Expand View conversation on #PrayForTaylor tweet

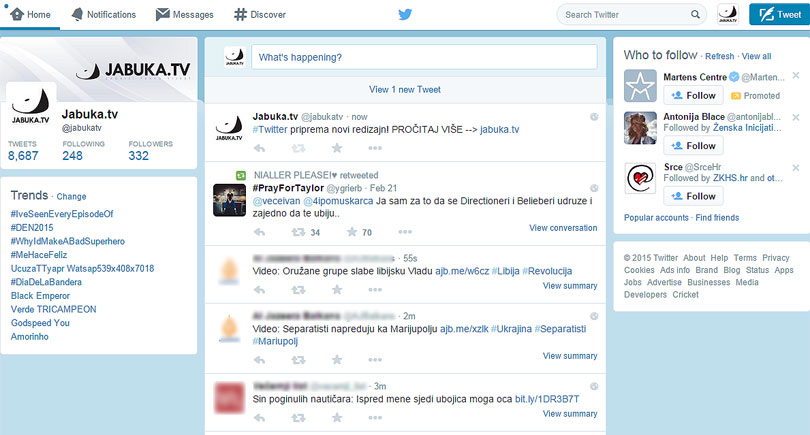pos(563,228)
